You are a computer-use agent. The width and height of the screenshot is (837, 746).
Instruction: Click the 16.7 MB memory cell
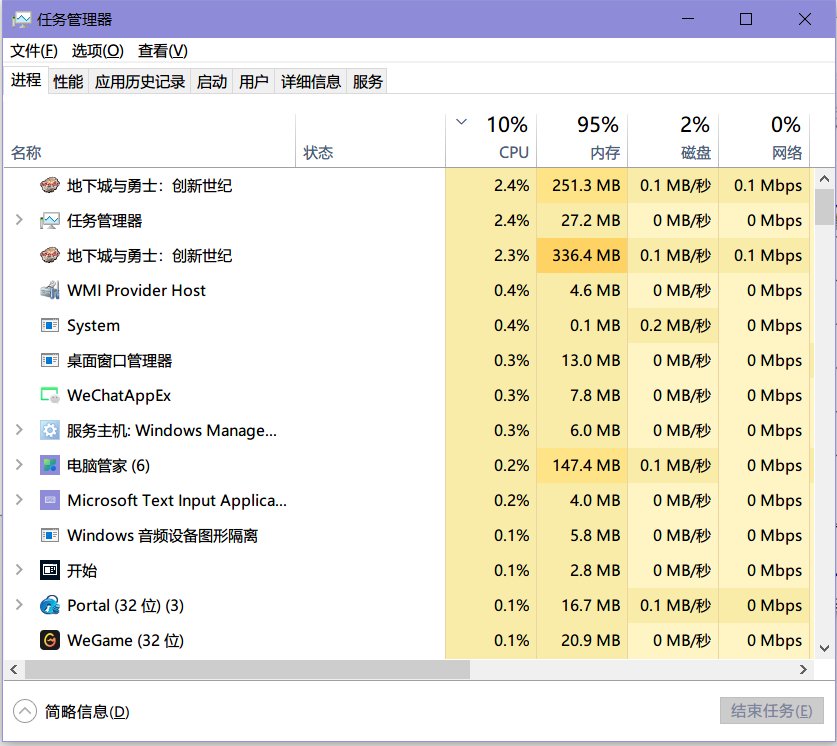click(x=582, y=605)
